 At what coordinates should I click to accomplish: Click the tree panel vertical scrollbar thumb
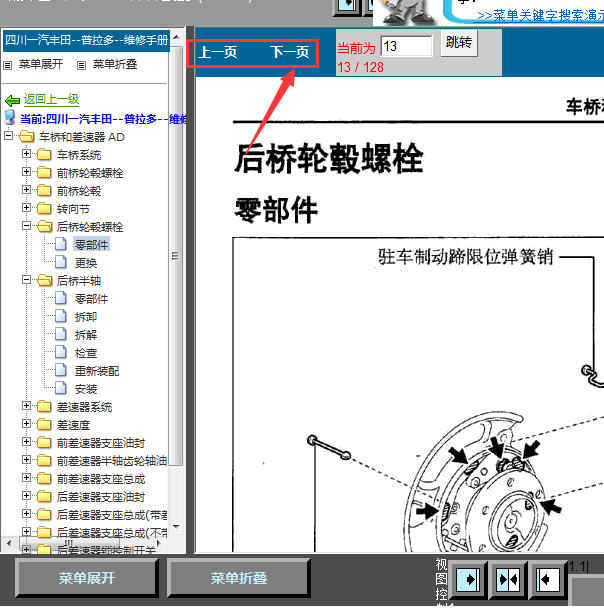pyautogui.click(x=176, y=256)
